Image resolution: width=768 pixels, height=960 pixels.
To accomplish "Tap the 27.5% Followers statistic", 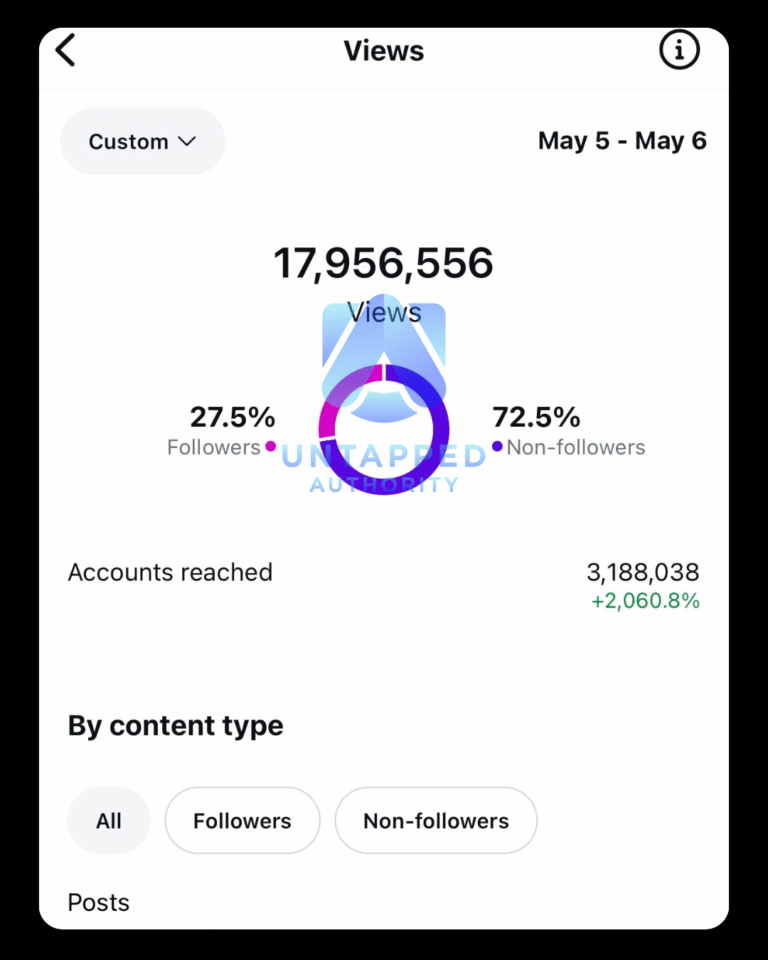I will pos(232,417).
